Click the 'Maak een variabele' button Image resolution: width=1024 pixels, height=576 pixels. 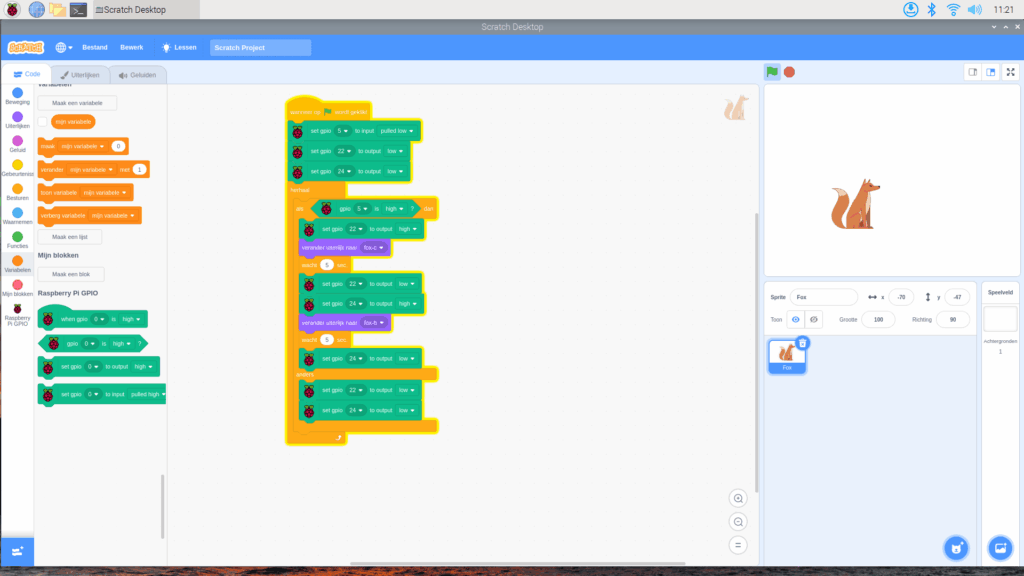[77, 103]
